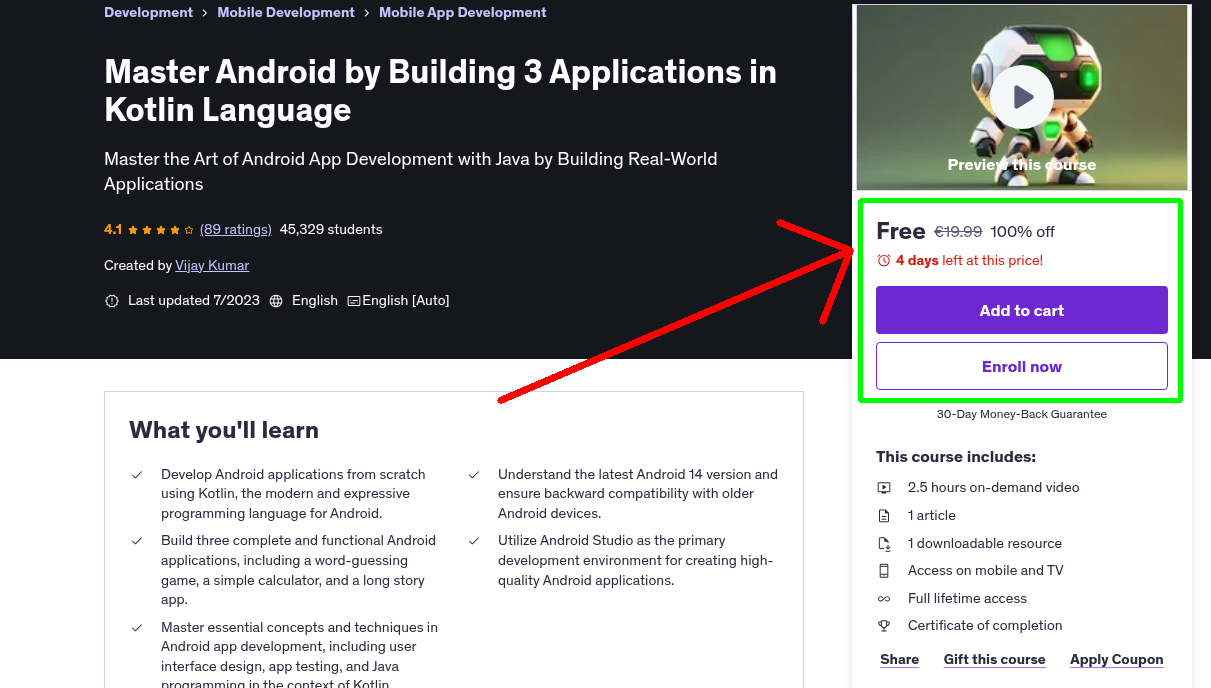Click the Free price label
Viewport: 1211px width, 688px height.
point(901,231)
